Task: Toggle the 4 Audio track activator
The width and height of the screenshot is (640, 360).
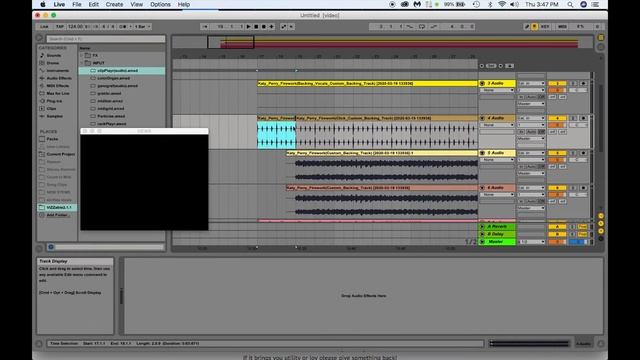Action: click(557, 118)
